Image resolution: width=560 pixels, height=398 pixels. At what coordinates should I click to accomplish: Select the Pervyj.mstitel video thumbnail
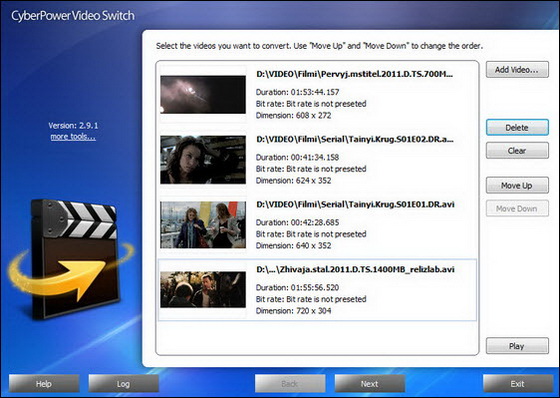click(x=203, y=95)
